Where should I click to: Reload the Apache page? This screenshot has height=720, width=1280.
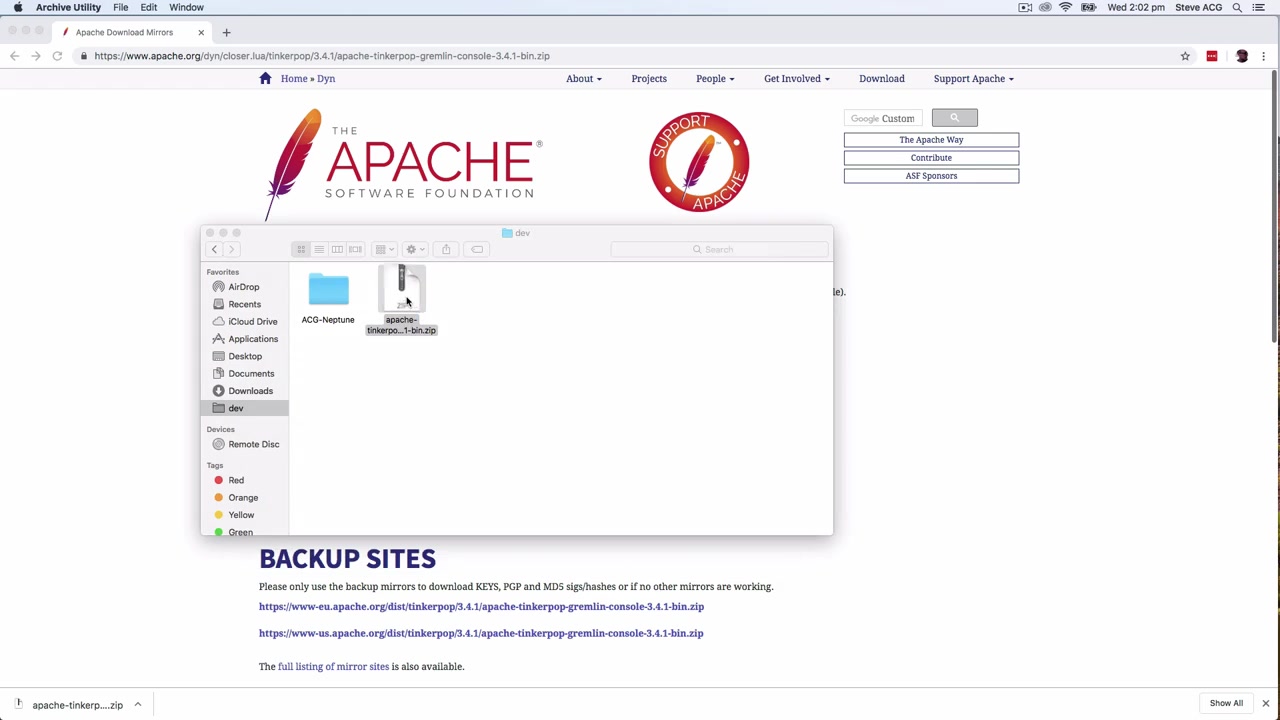[x=57, y=56]
